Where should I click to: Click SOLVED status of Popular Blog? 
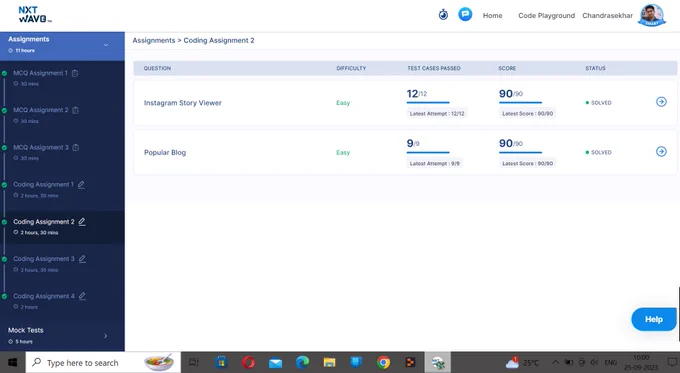click(x=598, y=153)
